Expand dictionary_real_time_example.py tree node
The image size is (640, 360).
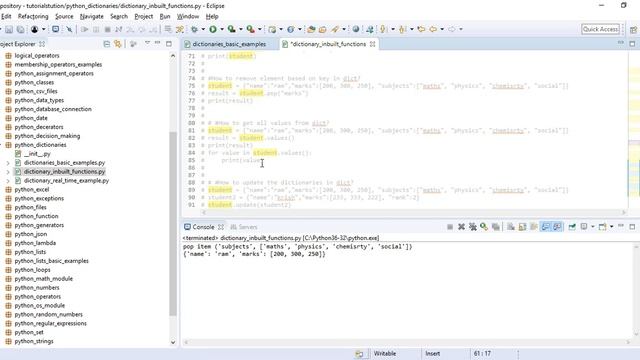8,181
